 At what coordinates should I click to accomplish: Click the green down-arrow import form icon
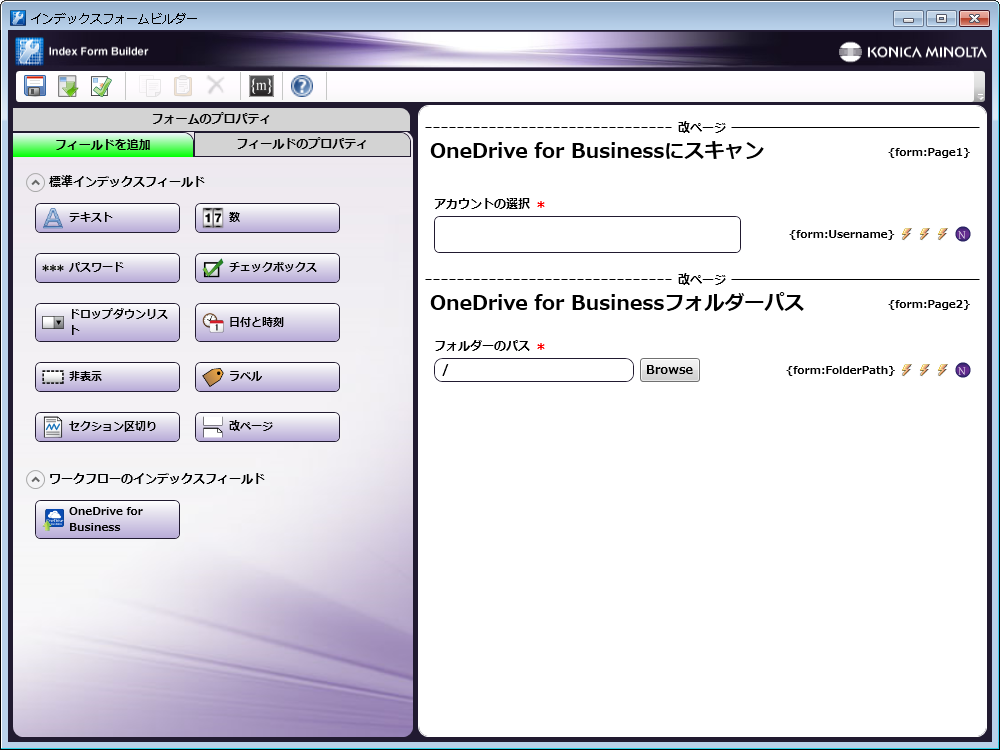68,86
